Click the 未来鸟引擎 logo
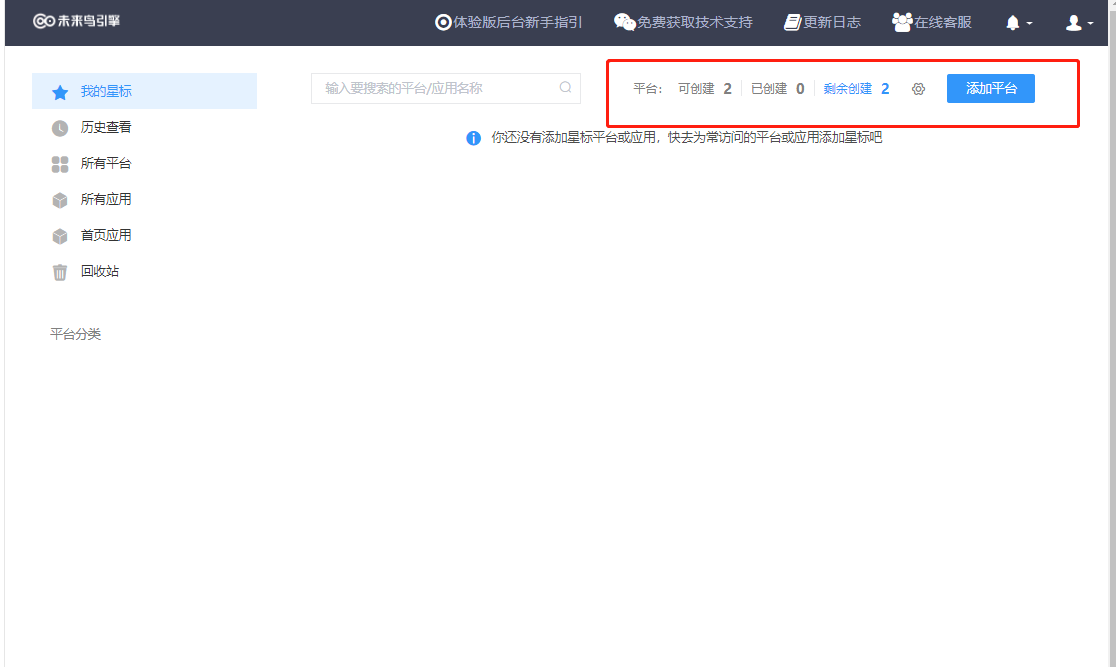The image size is (1116, 667). (76, 21)
